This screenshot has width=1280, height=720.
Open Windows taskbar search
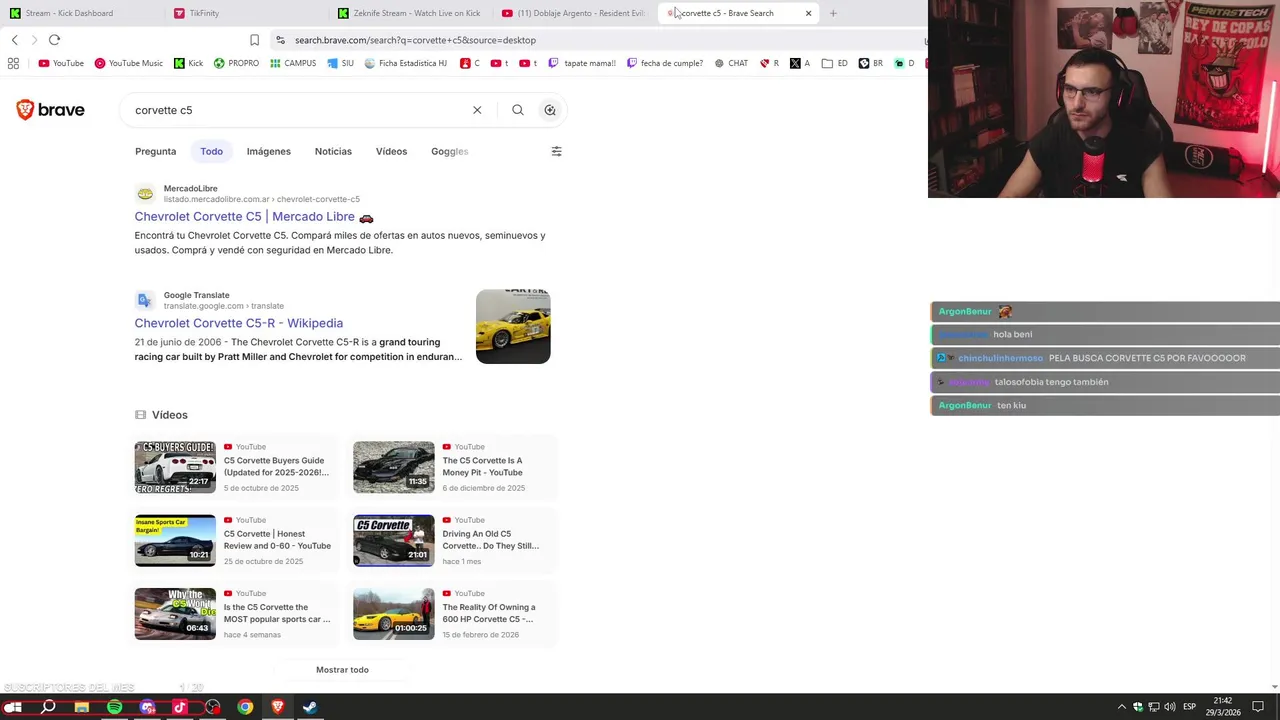pos(48,707)
